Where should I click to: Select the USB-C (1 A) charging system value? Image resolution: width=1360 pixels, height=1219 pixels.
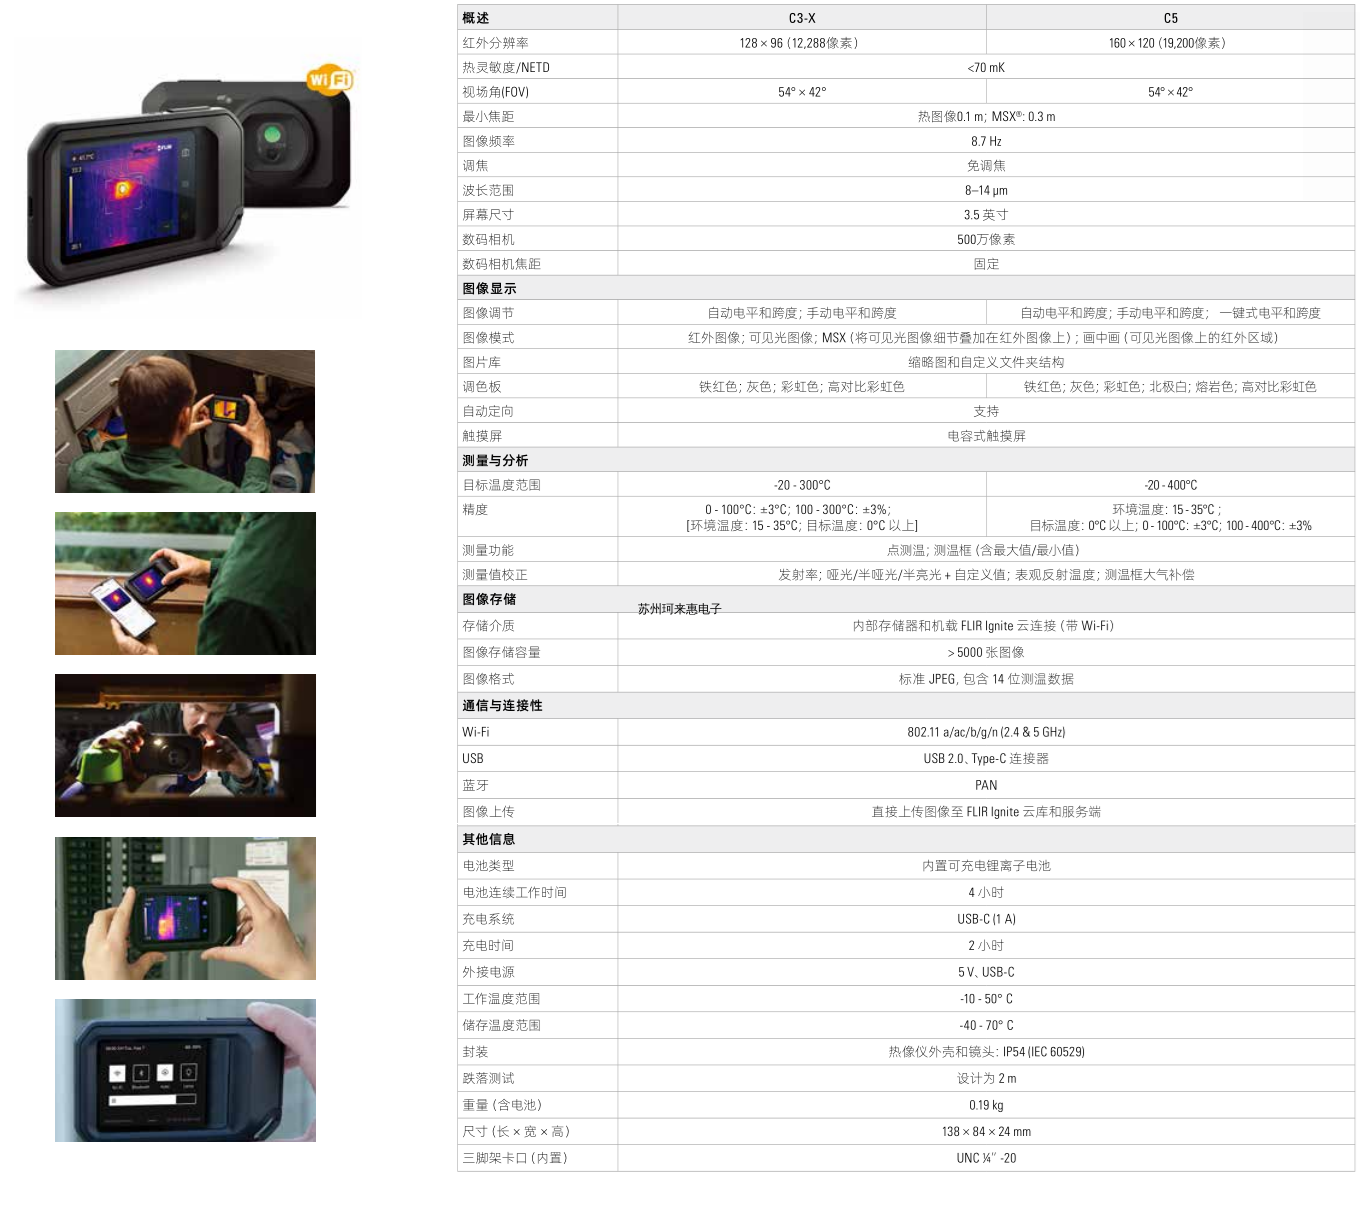986,919
